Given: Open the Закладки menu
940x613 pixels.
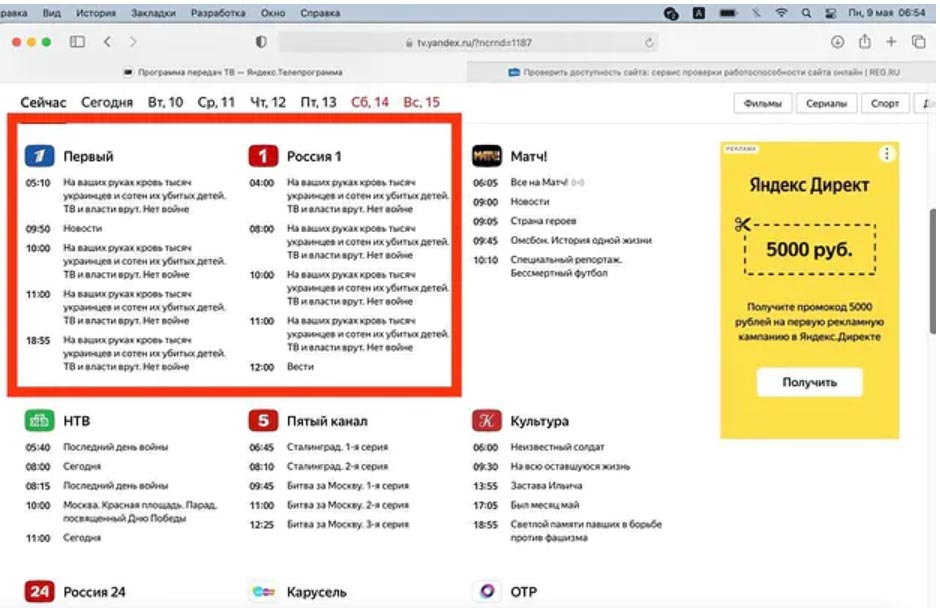Looking at the screenshot, I should [153, 13].
